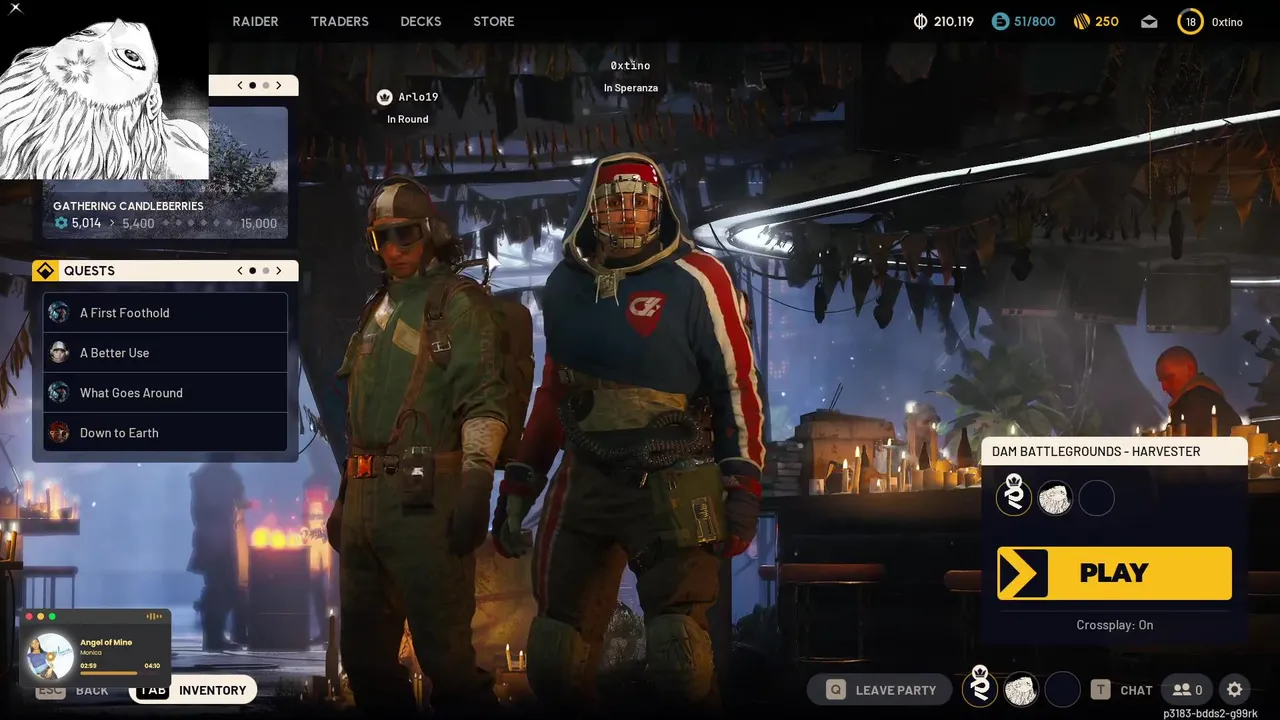Viewport: 1280px width, 720px height.
Task: Click the Angel of Mine album art
Action: pyautogui.click(x=50, y=655)
